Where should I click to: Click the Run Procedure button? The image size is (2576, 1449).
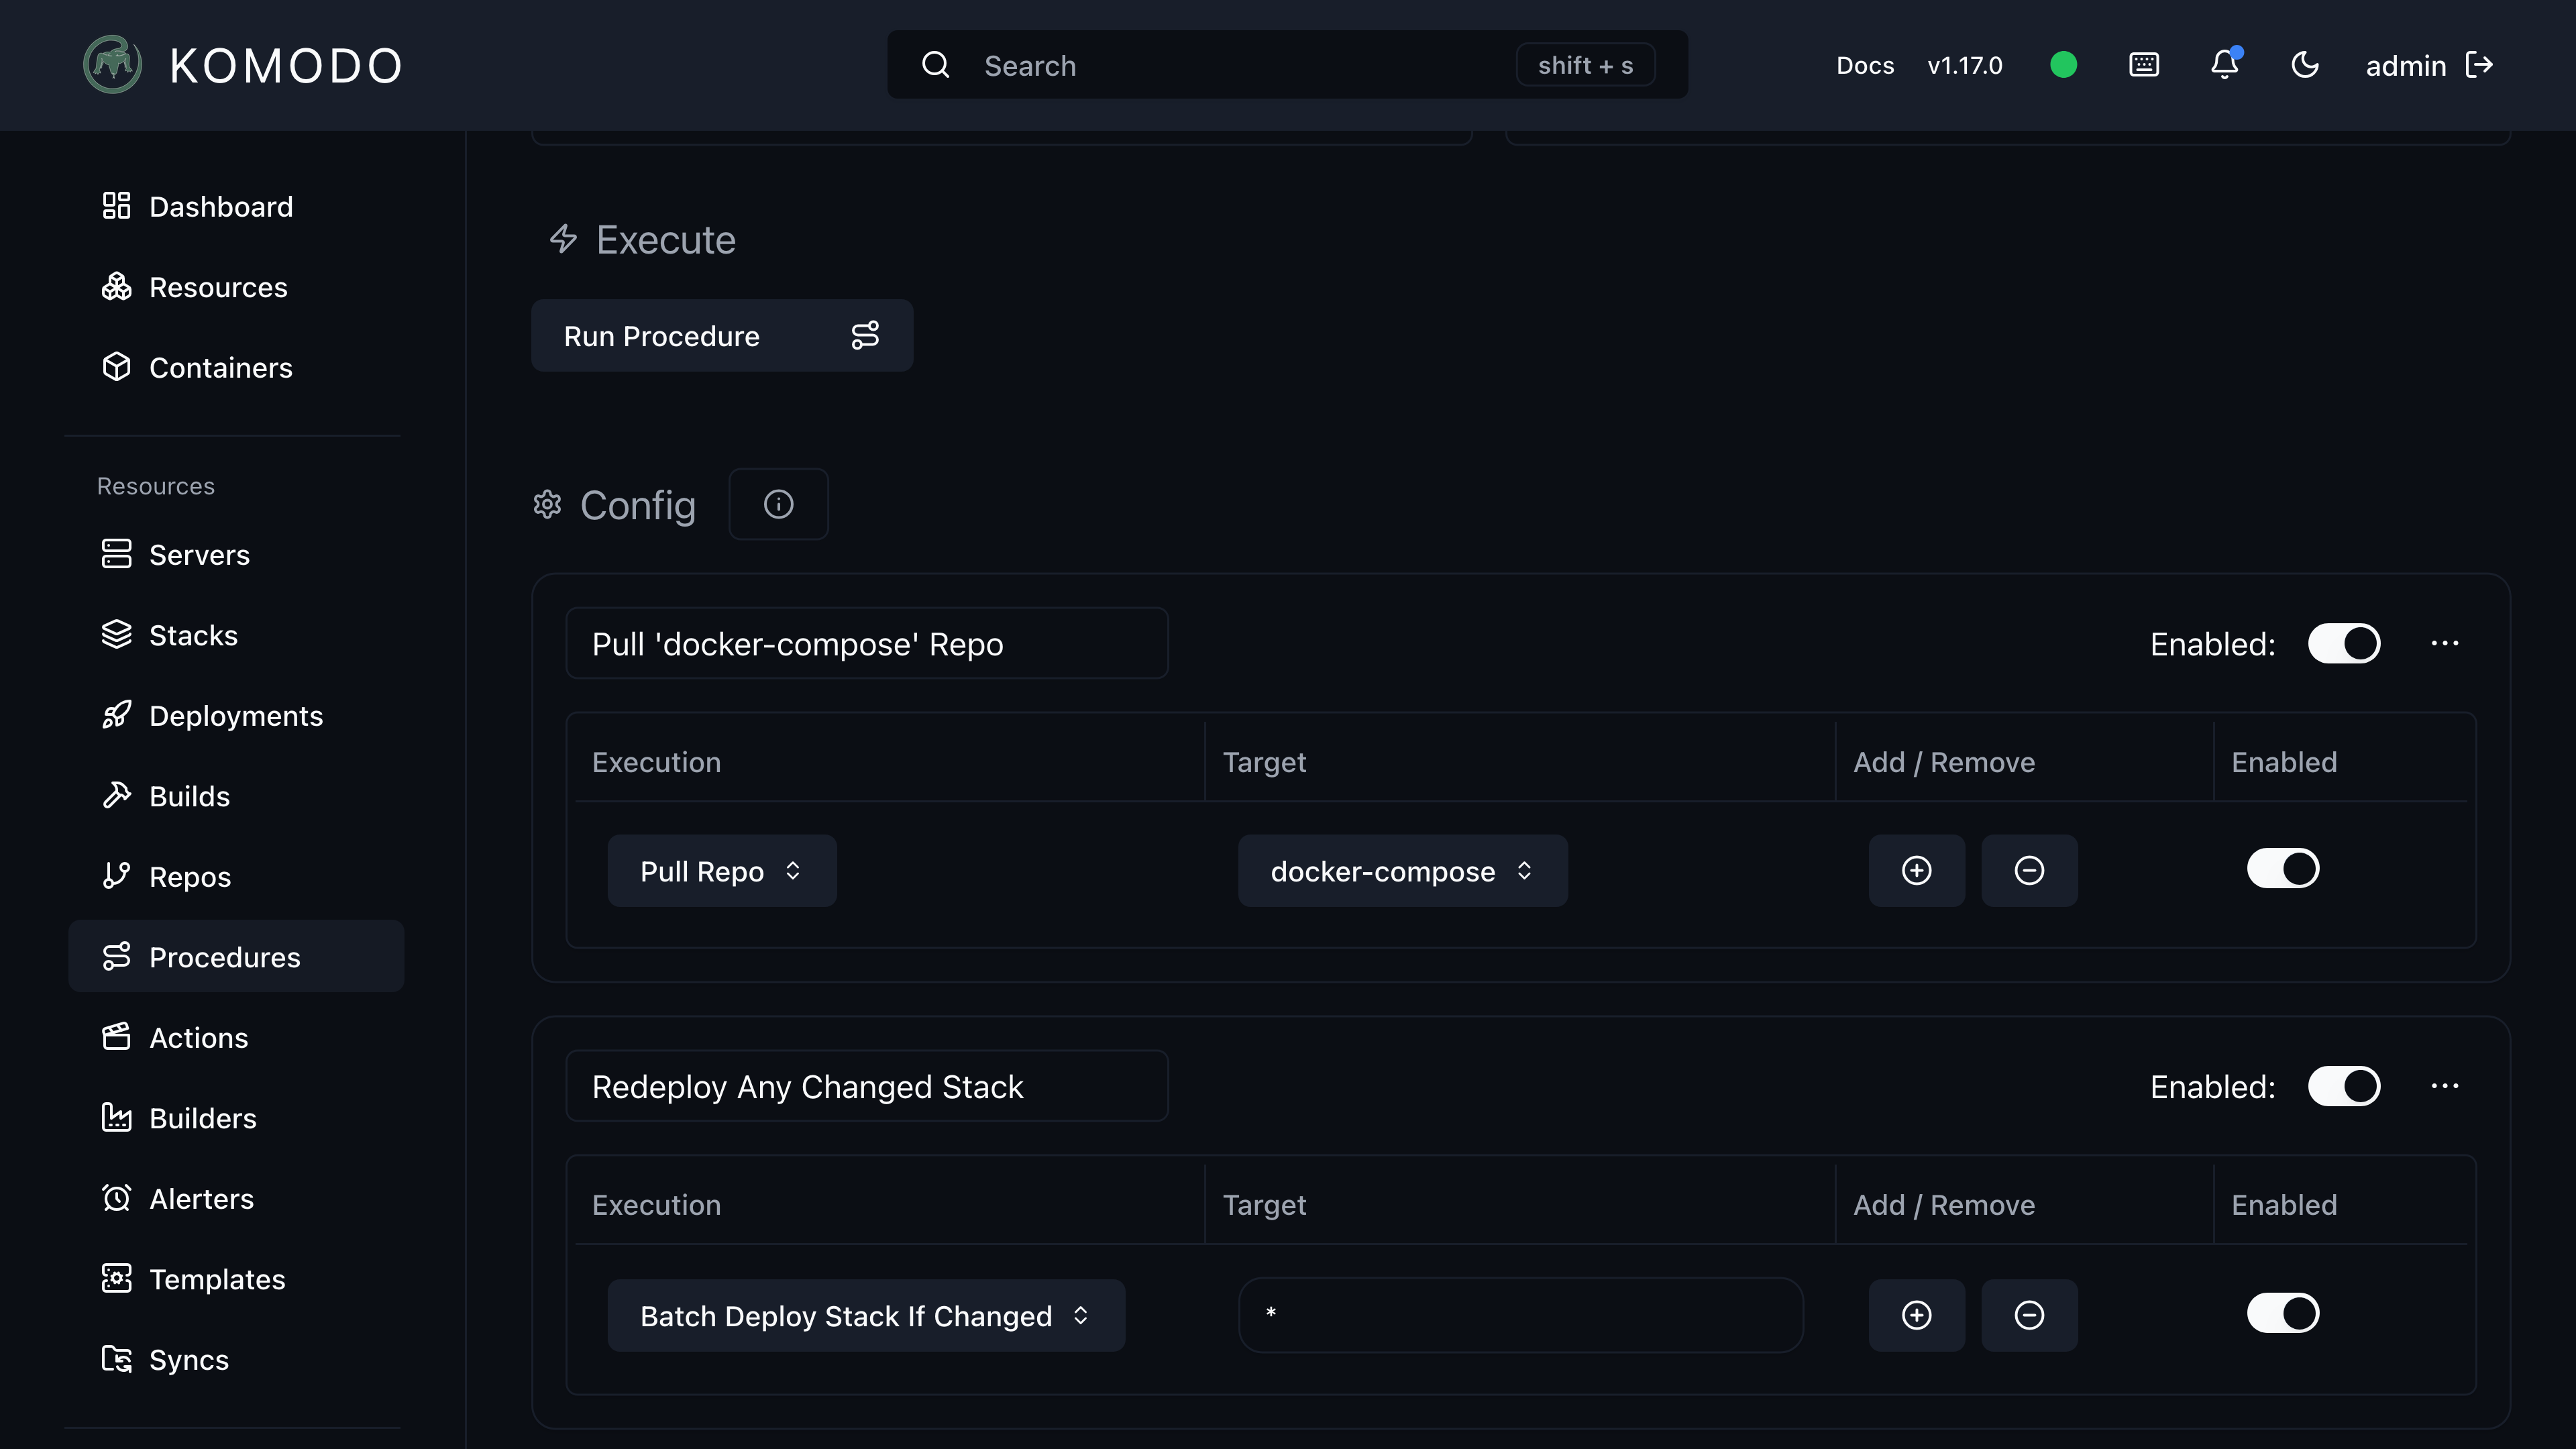[722, 335]
